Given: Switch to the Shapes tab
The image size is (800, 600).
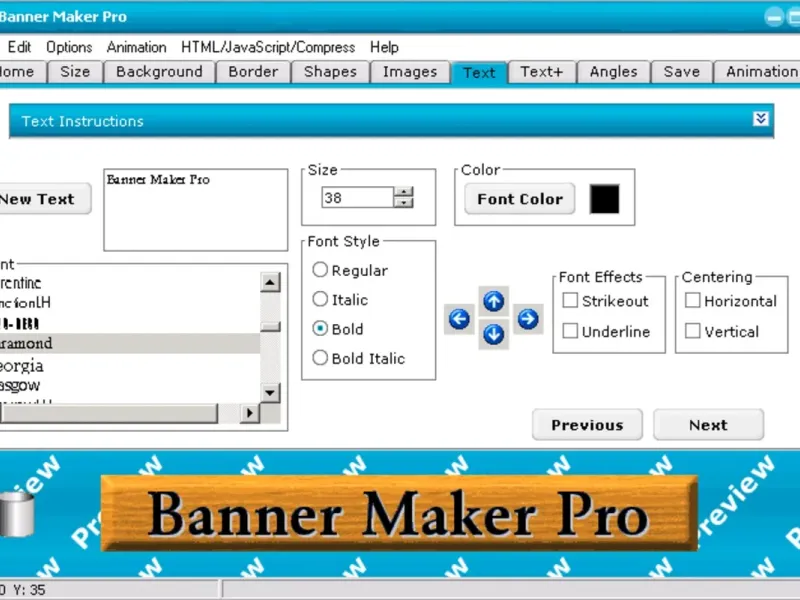Looking at the screenshot, I should coord(330,72).
